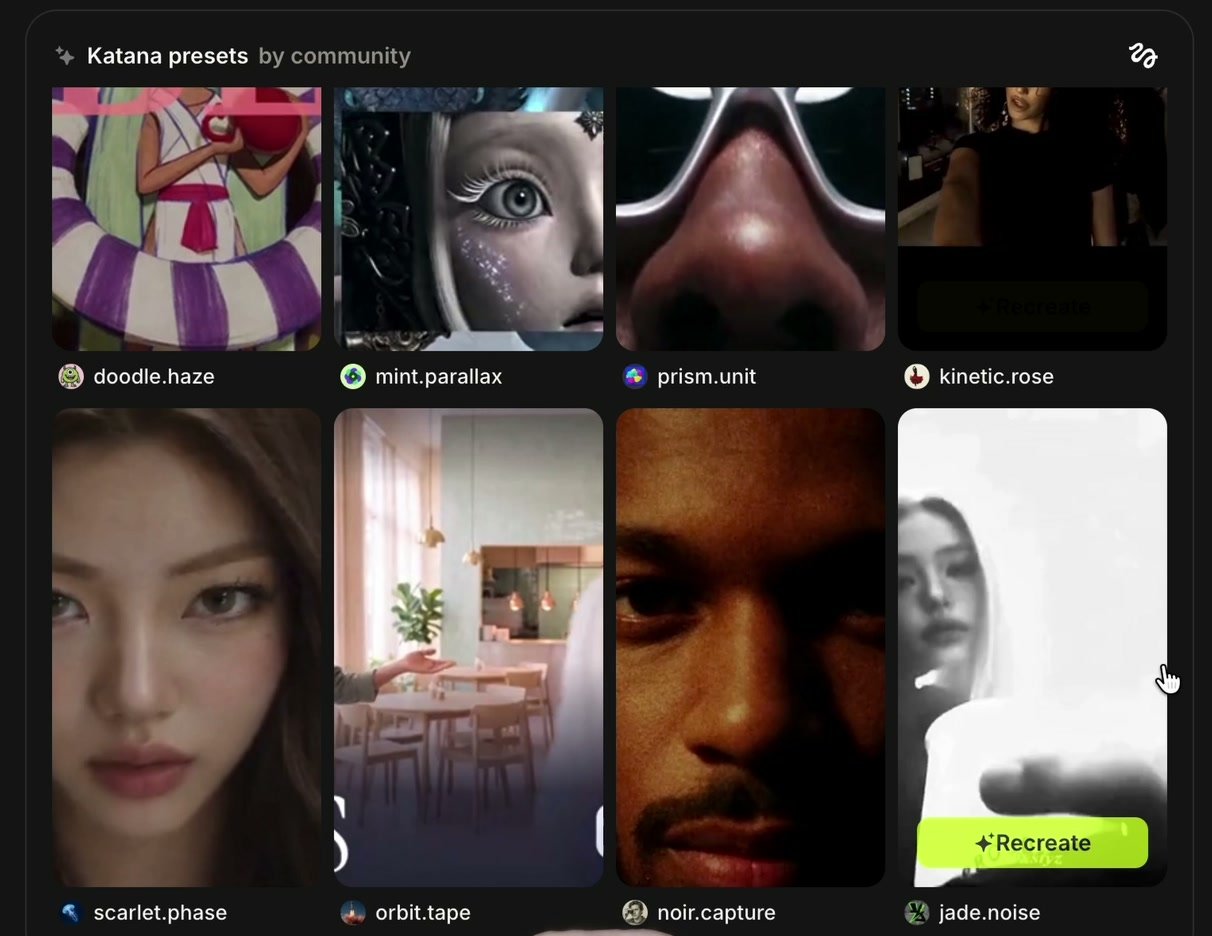The image size is (1212, 936).
Task: Open the doodle.haze username link
Action: click(154, 377)
